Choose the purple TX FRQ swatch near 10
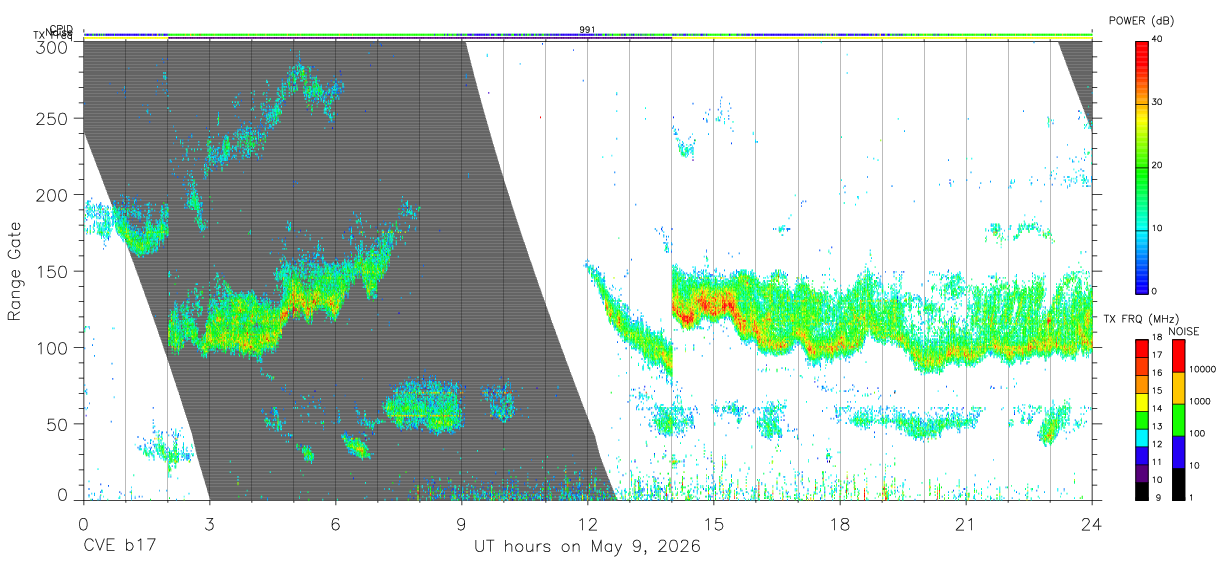1228x567 pixels. pos(1141,473)
